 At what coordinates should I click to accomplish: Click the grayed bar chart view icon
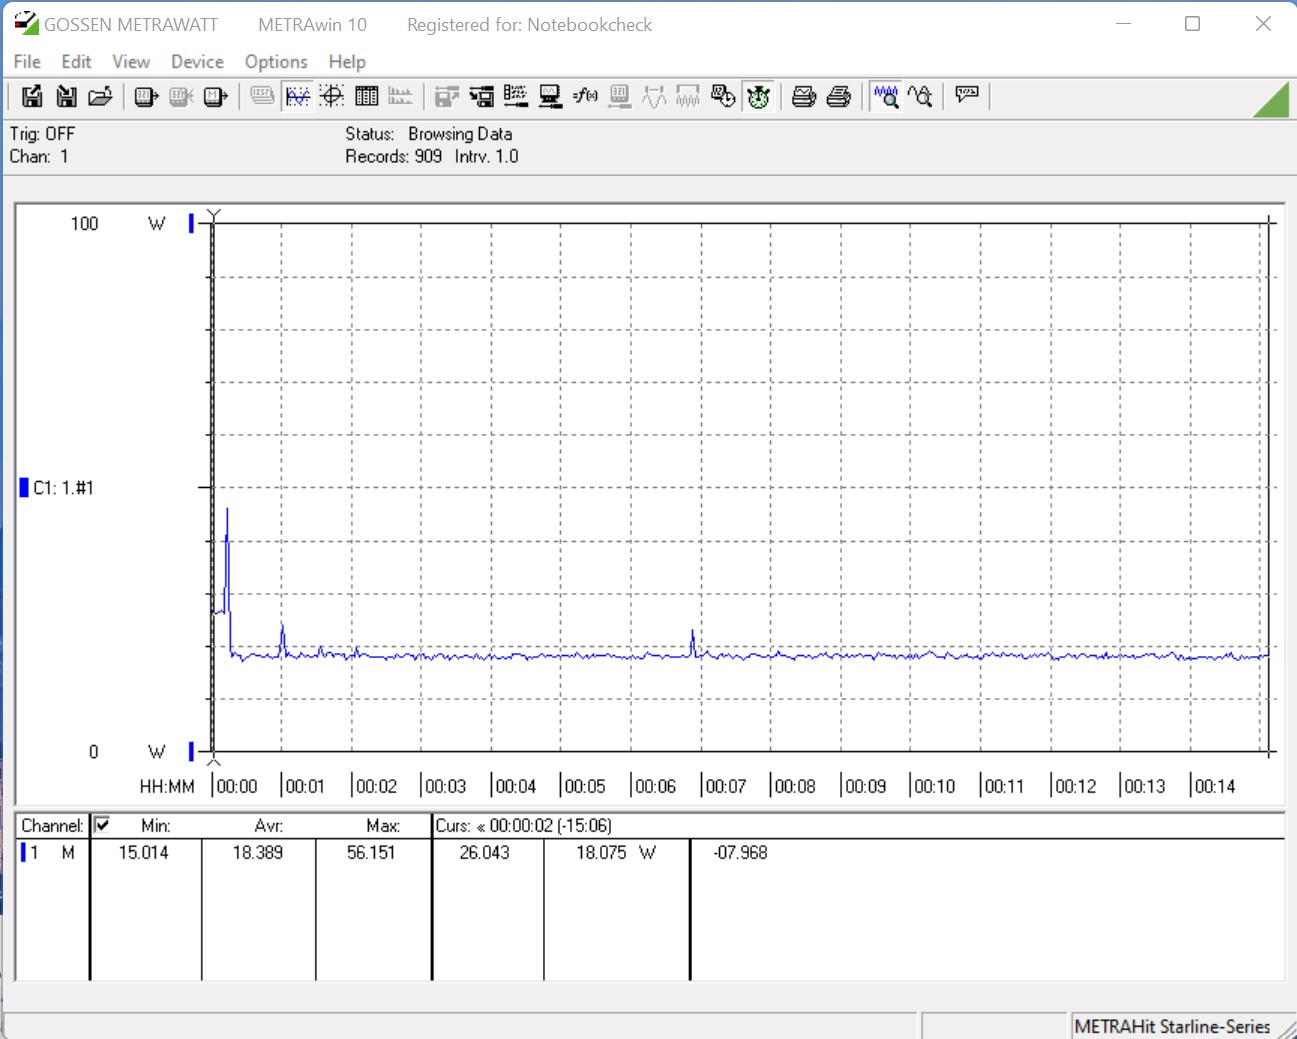coord(400,96)
